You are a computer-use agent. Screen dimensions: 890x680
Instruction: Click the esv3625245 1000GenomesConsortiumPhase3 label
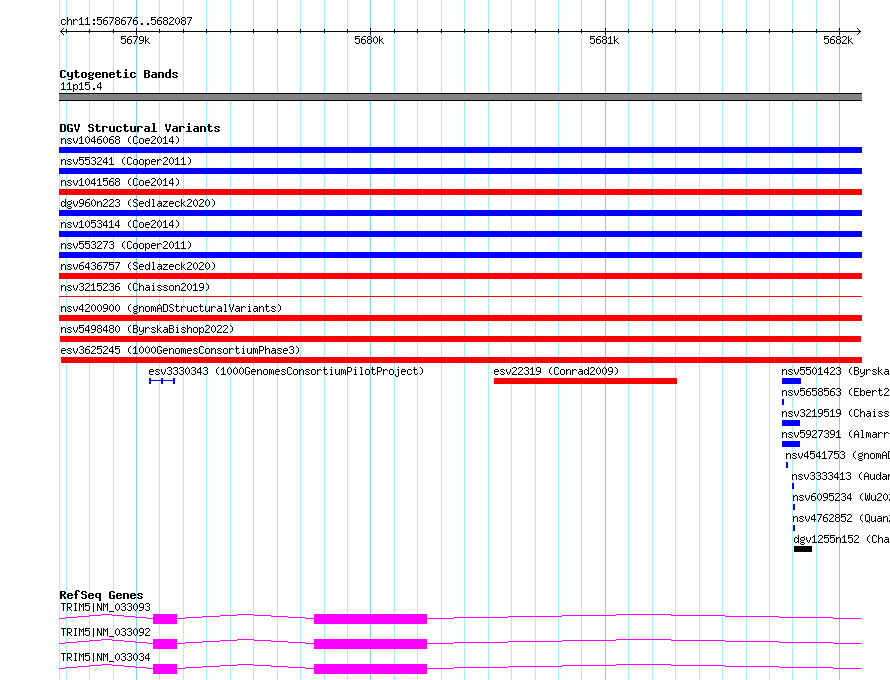point(180,350)
